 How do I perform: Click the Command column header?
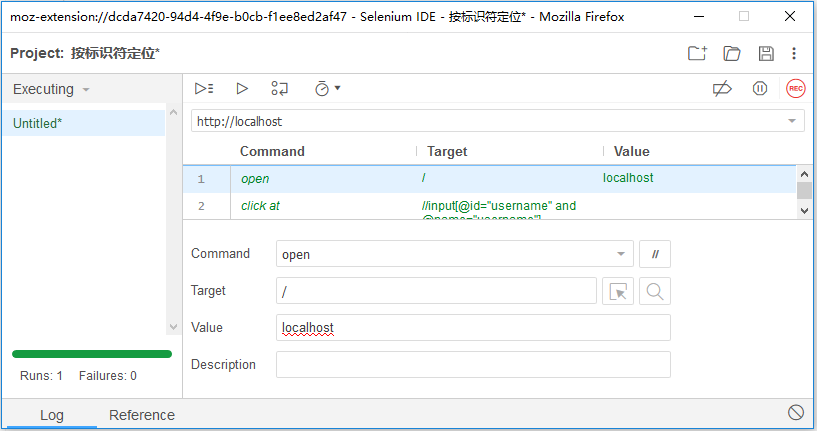click(272, 151)
